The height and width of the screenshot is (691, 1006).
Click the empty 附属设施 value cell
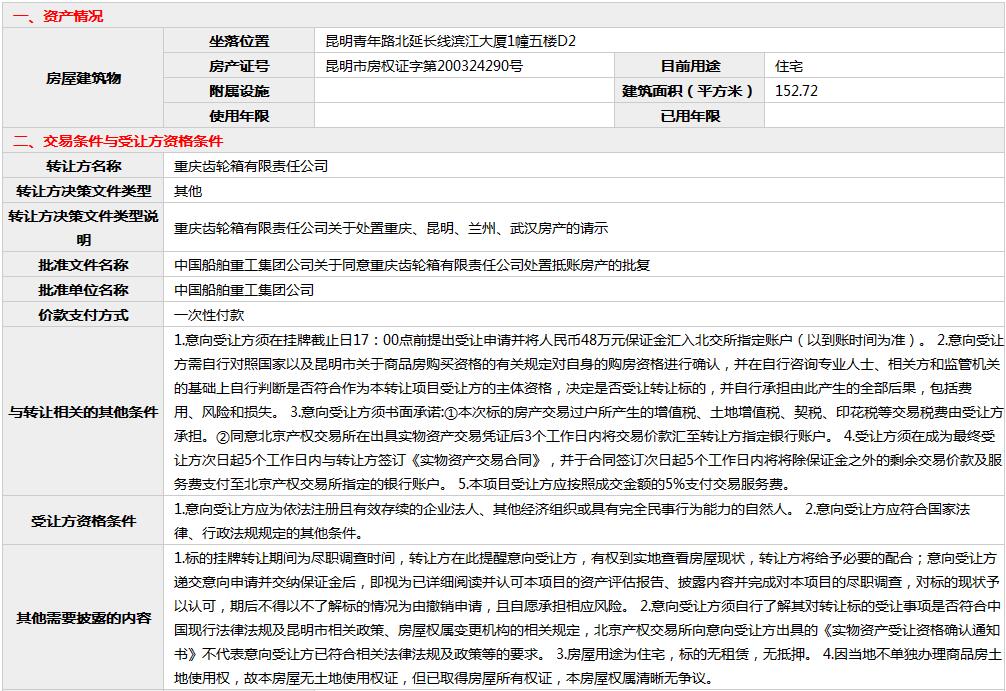click(x=464, y=91)
